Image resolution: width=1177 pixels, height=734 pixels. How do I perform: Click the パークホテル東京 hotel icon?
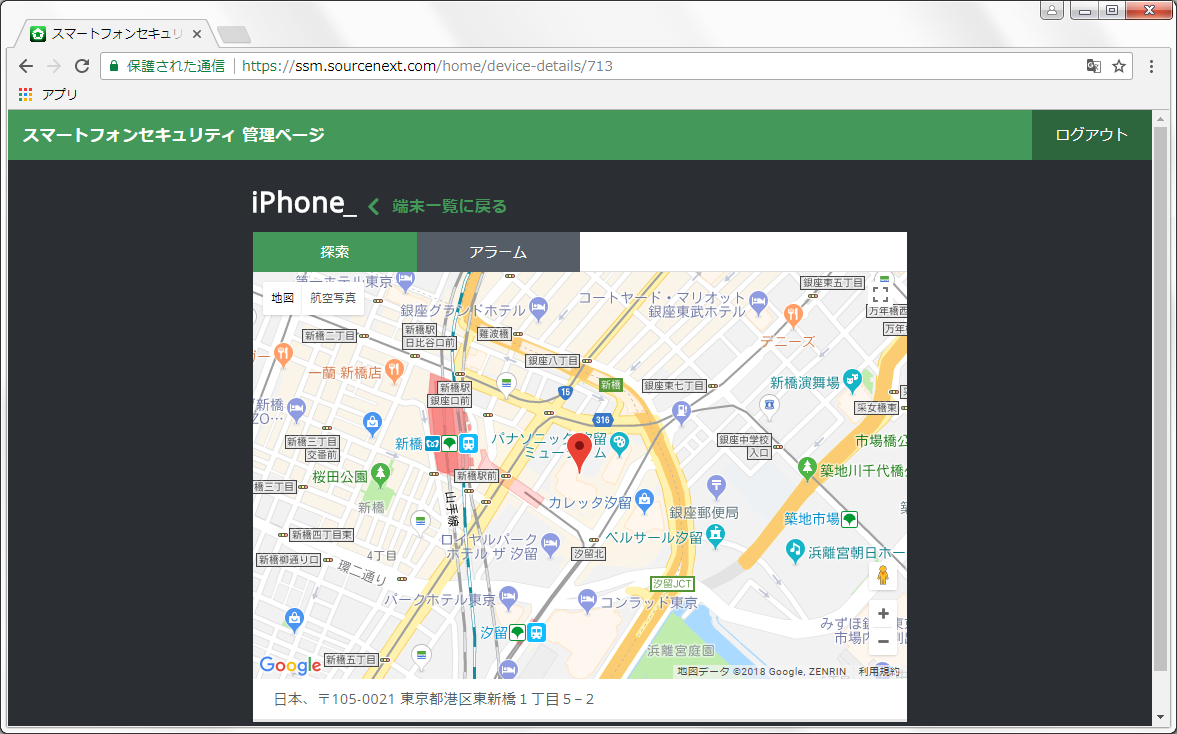tap(508, 597)
